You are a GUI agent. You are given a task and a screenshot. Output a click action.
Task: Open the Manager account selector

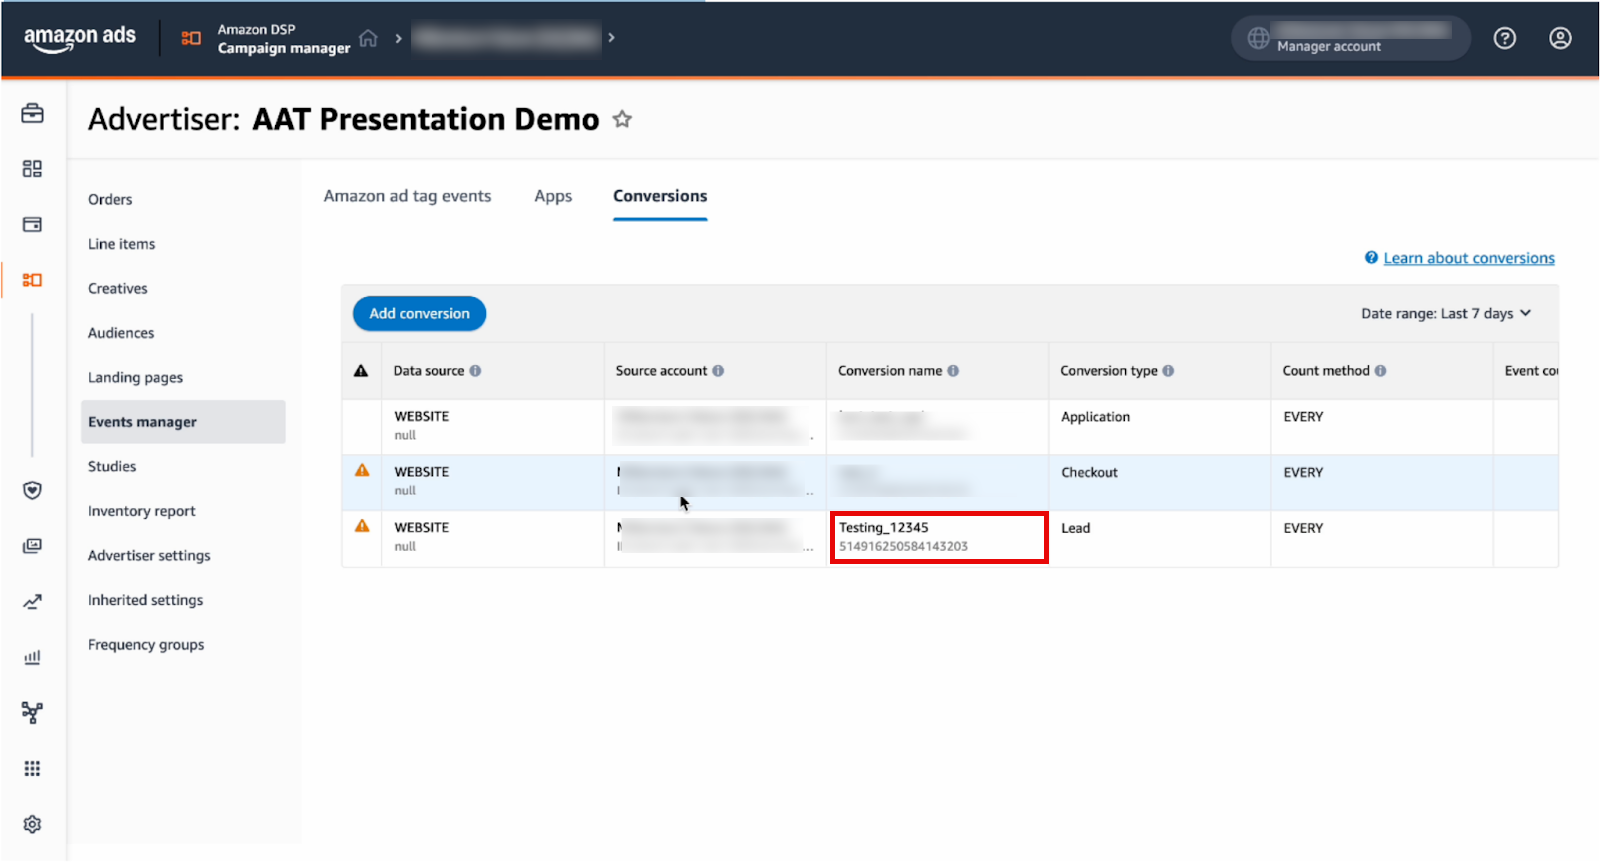(x=1350, y=38)
